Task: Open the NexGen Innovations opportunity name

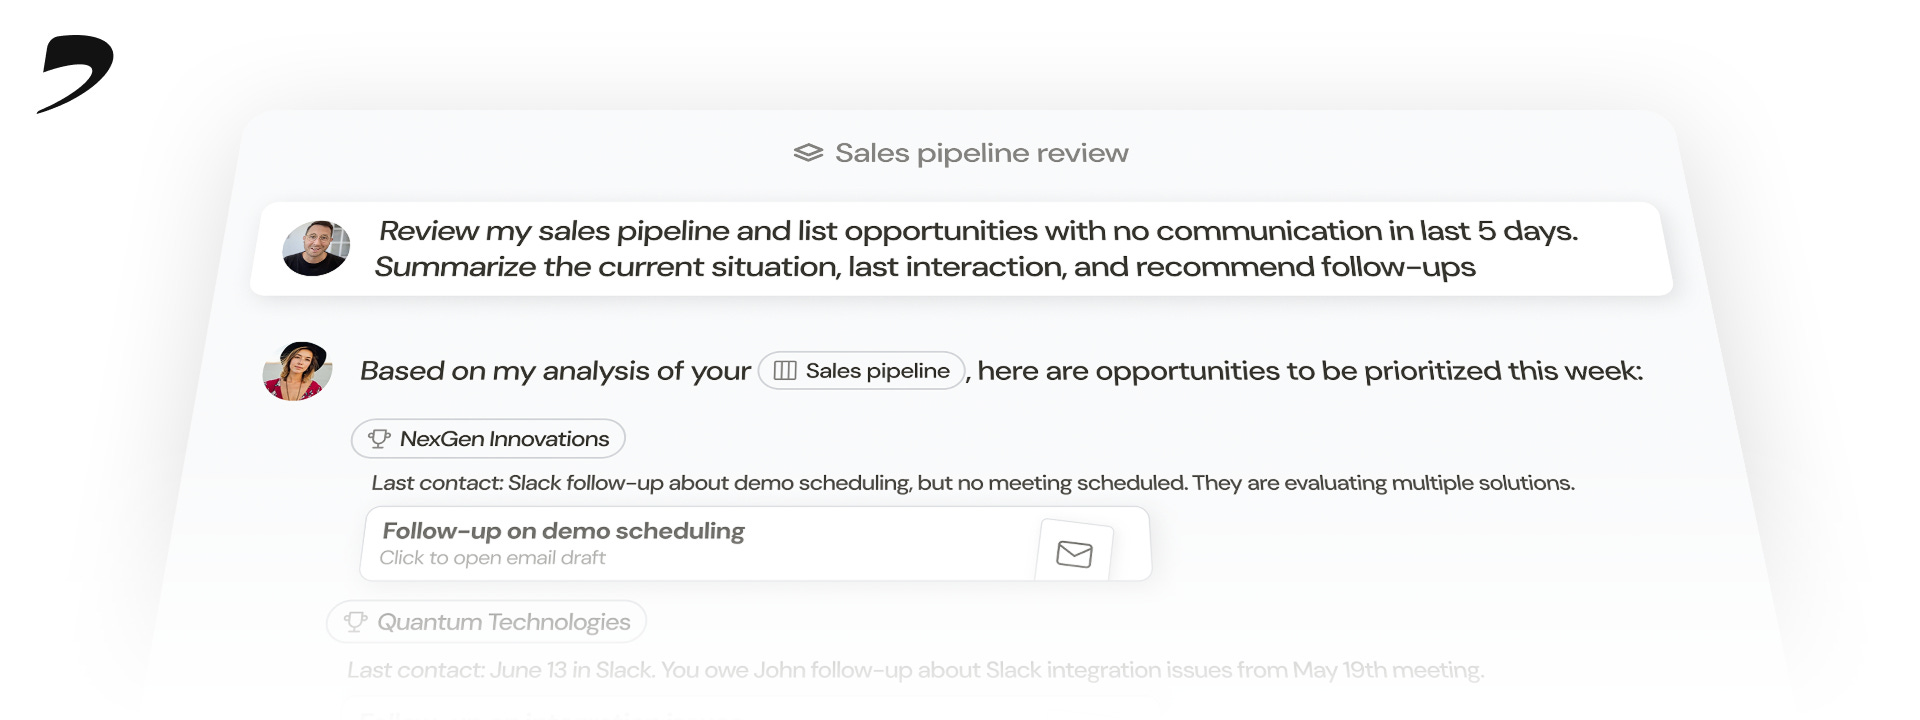Action: pyautogui.click(x=504, y=439)
